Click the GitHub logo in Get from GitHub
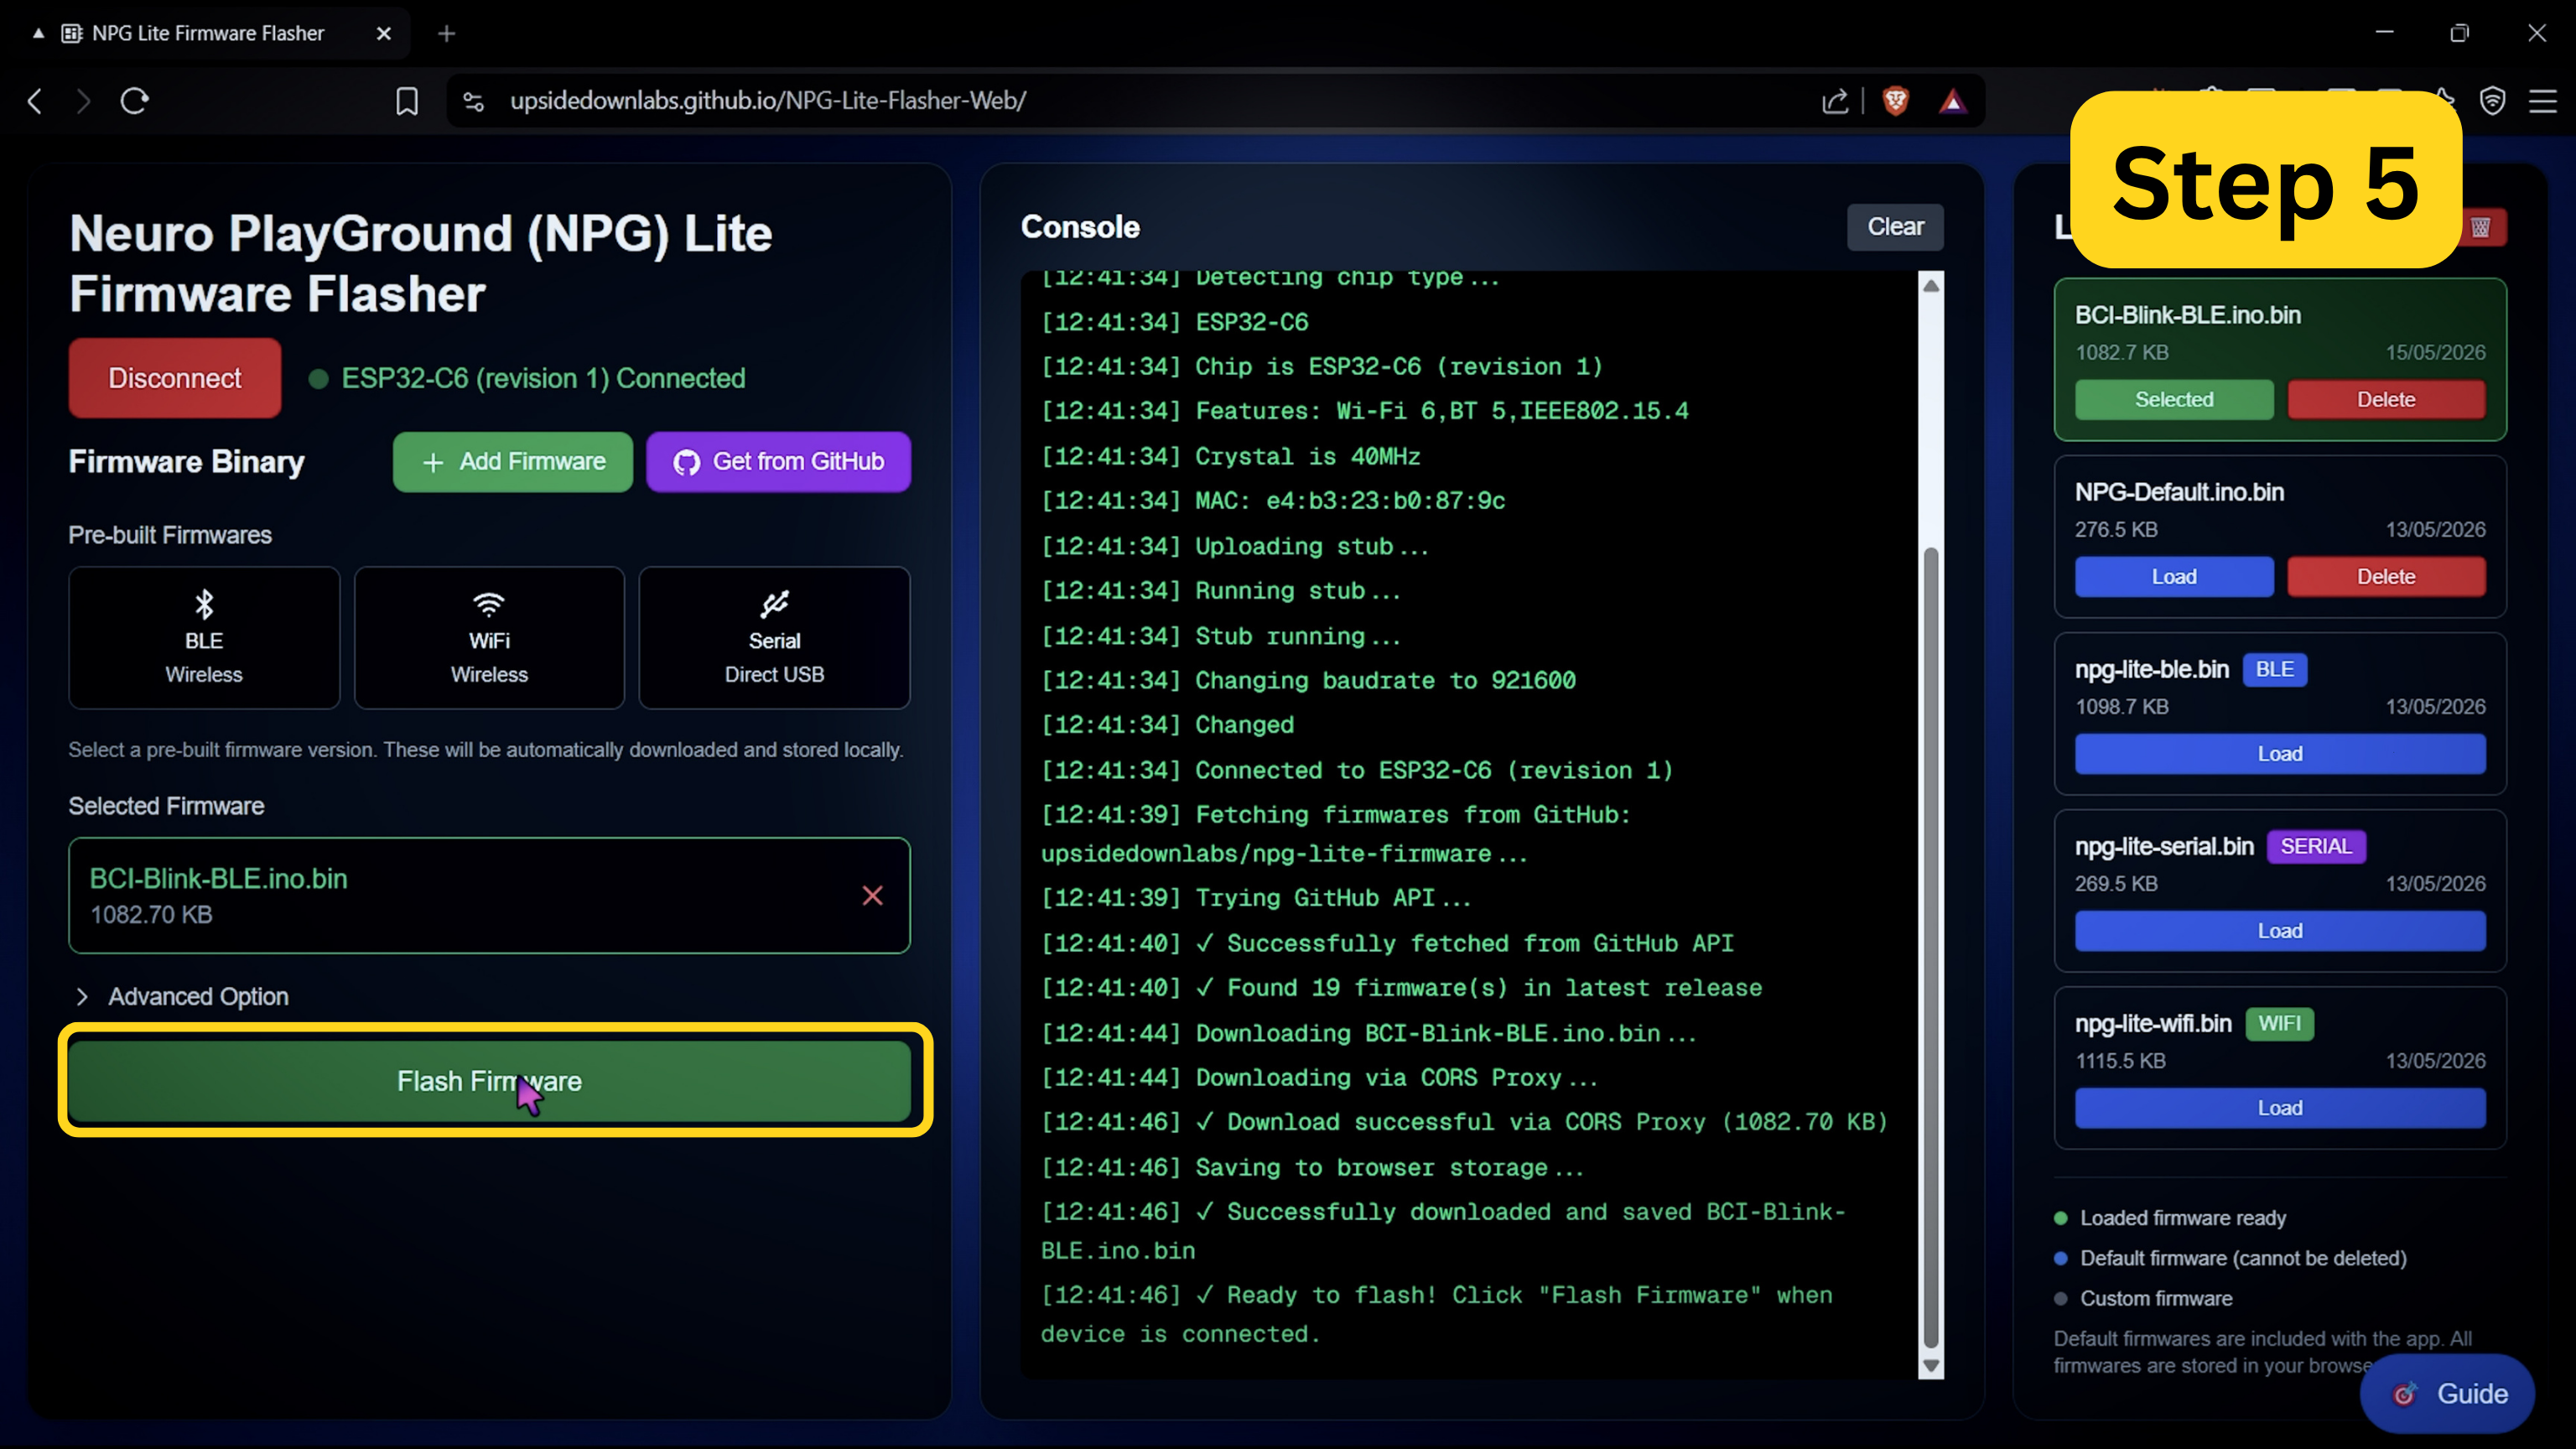This screenshot has height=1449, width=2576. [x=687, y=462]
